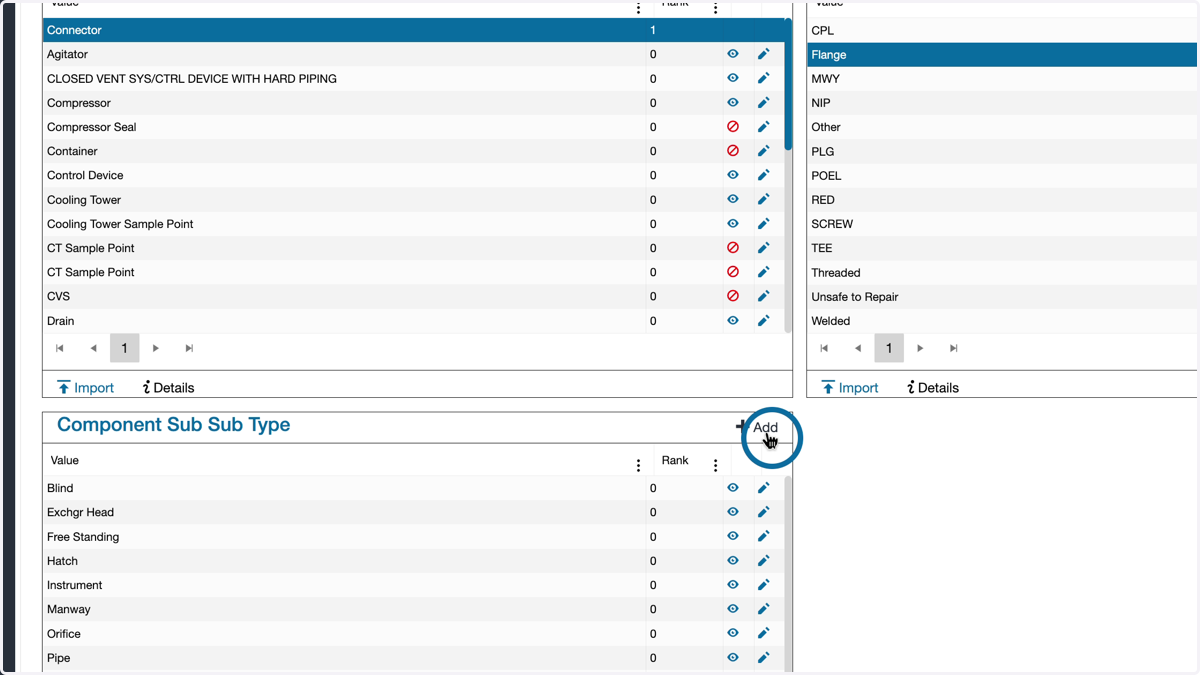Select the Cooling Tower Sample Point row

point(414,224)
